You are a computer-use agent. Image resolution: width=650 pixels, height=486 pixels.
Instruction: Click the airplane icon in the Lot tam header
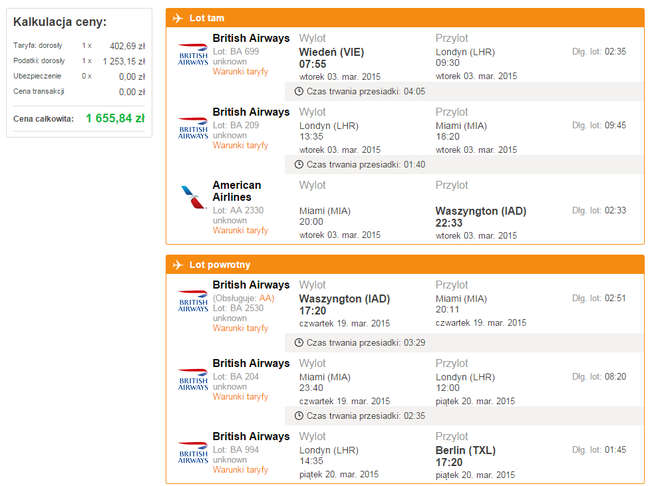[178, 18]
